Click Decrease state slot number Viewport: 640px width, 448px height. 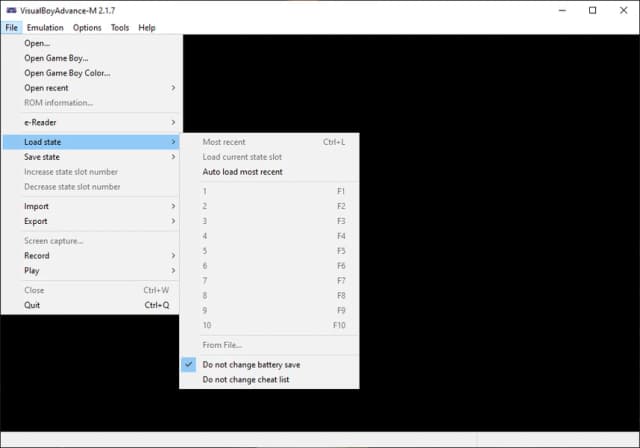tap(91, 187)
